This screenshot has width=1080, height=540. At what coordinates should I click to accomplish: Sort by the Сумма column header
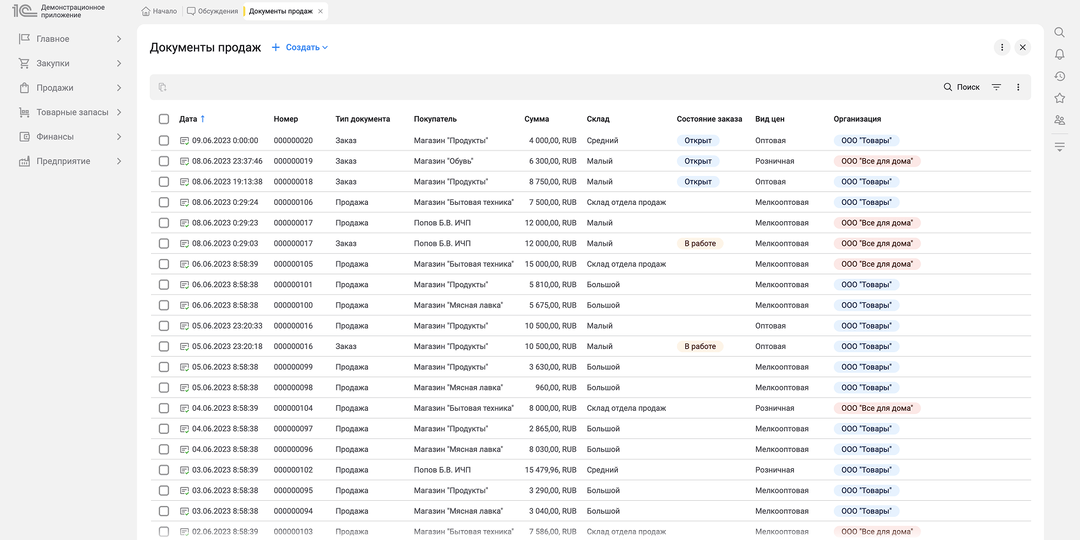tap(537, 119)
